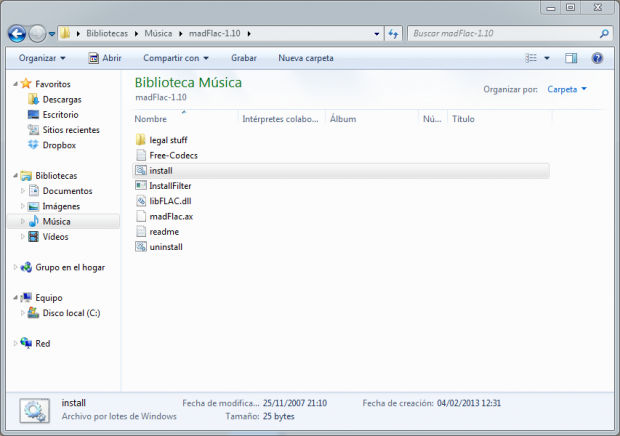Open the Carpeta arrange-by dropdown
The width and height of the screenshot is (620, 436).
[x=567, y=89]
